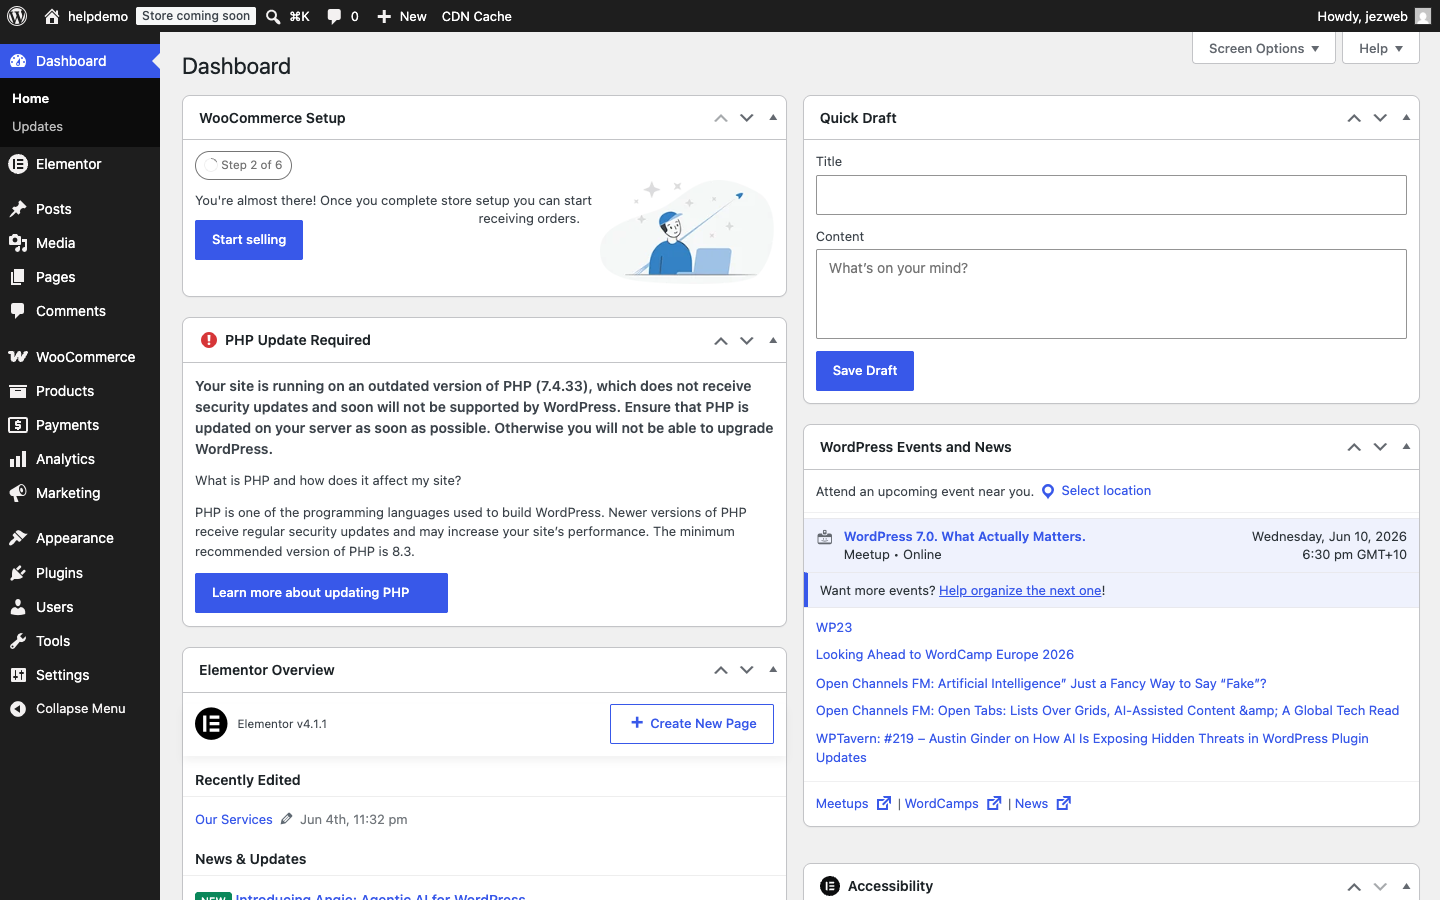Screen dimensions: 1440x900
Task: Click the Tools wrench icon
Action: [x=18, y=641]
